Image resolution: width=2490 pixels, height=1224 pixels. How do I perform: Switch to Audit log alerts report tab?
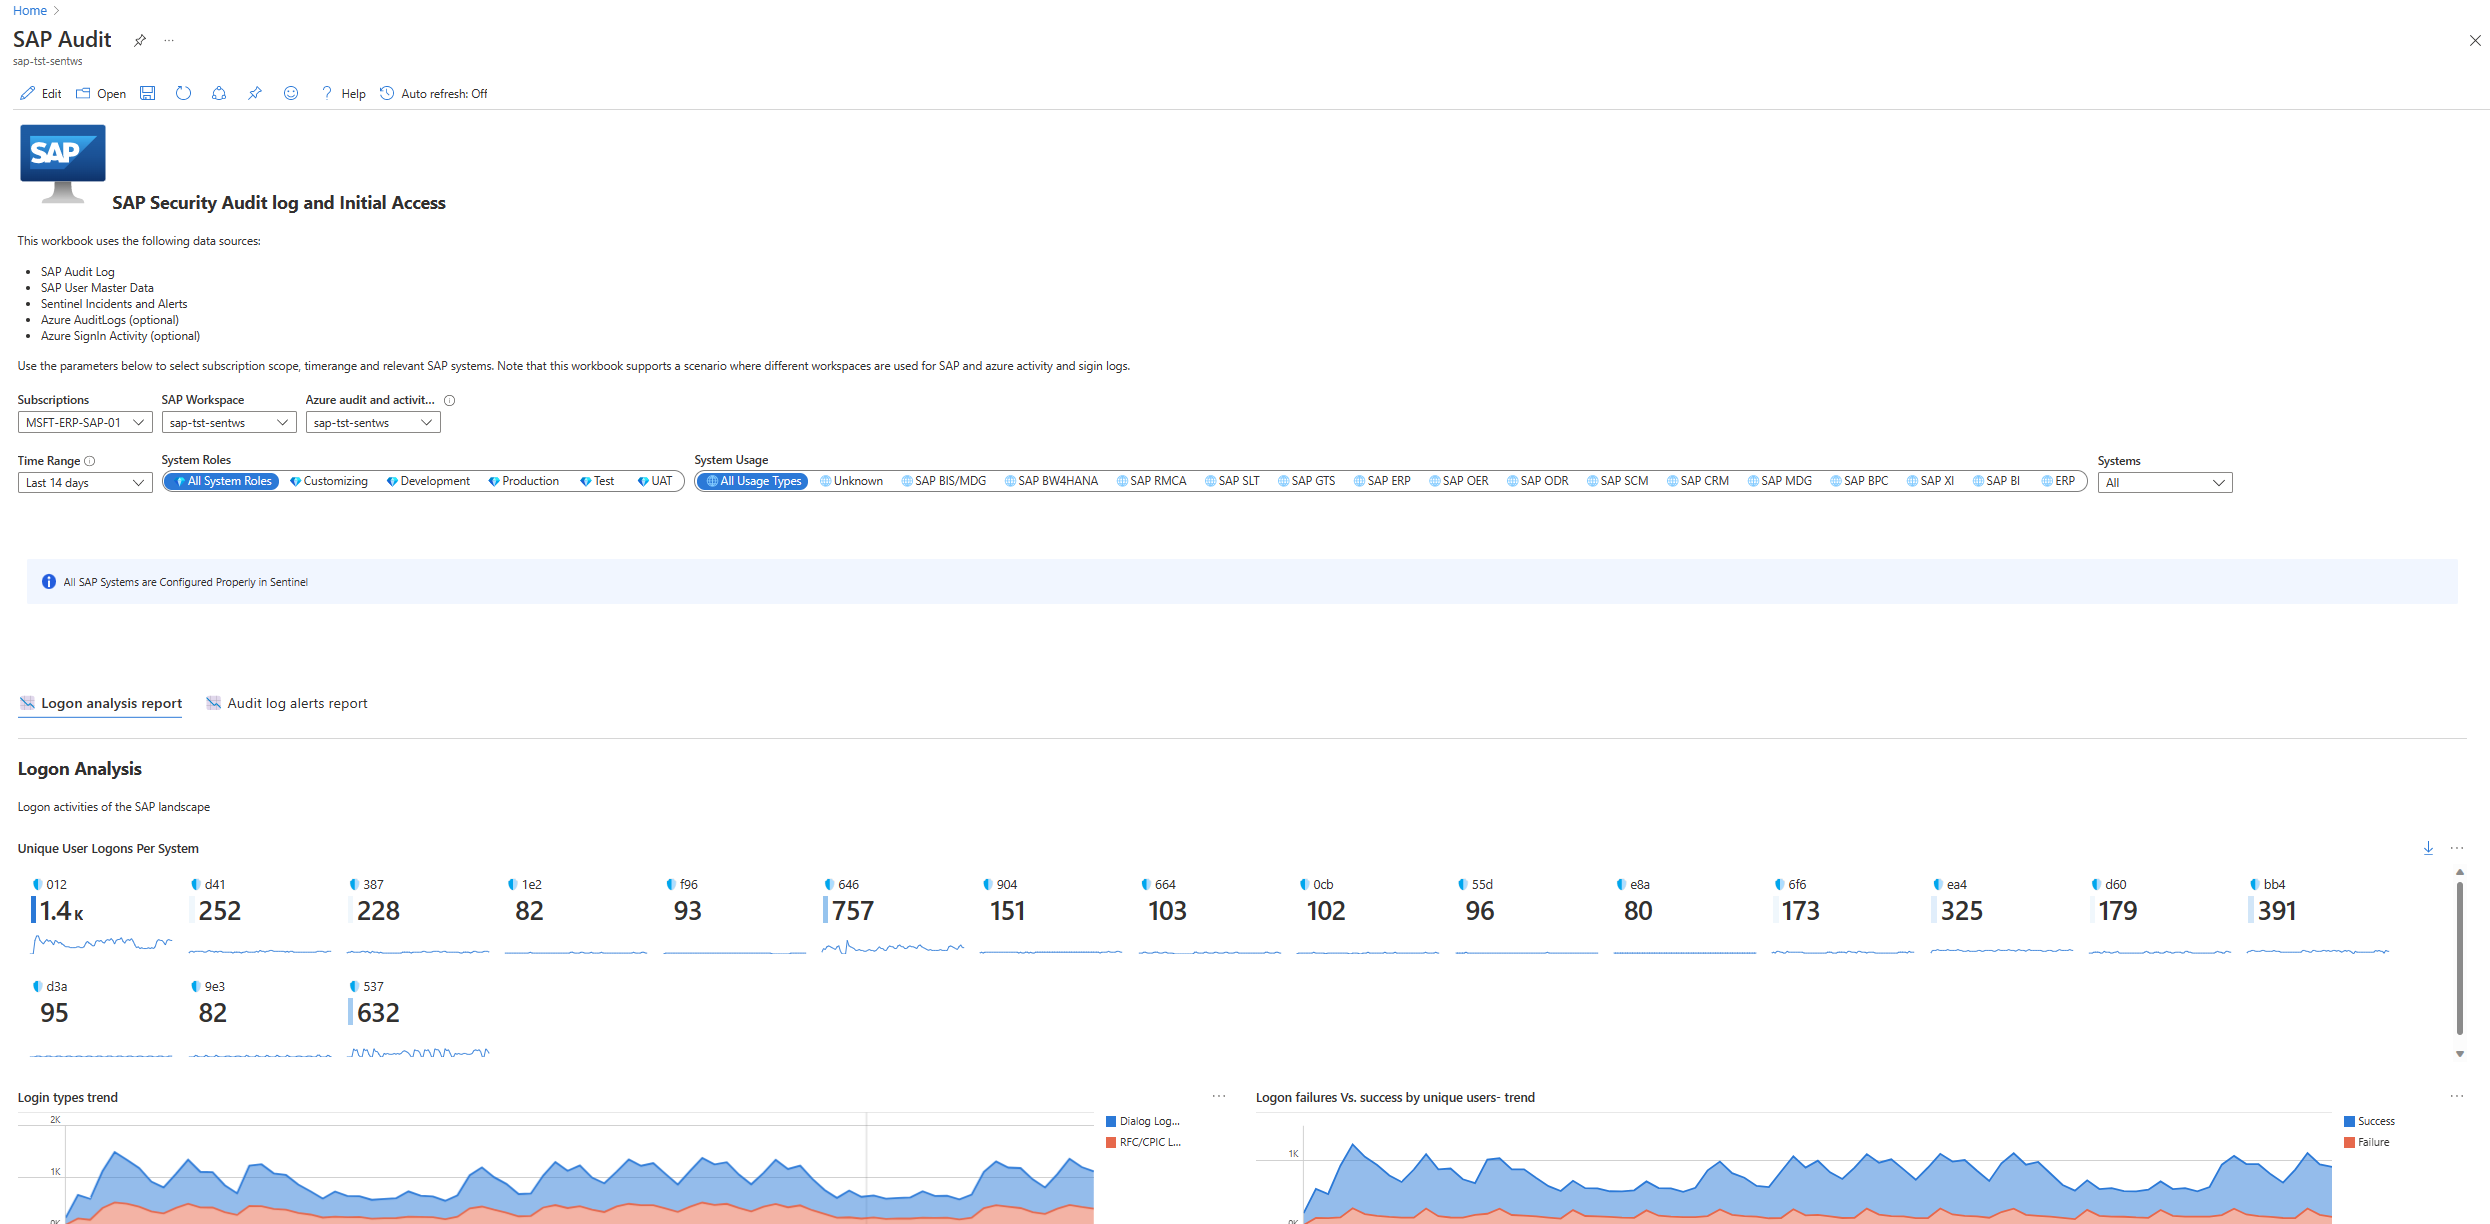point(286,704)
